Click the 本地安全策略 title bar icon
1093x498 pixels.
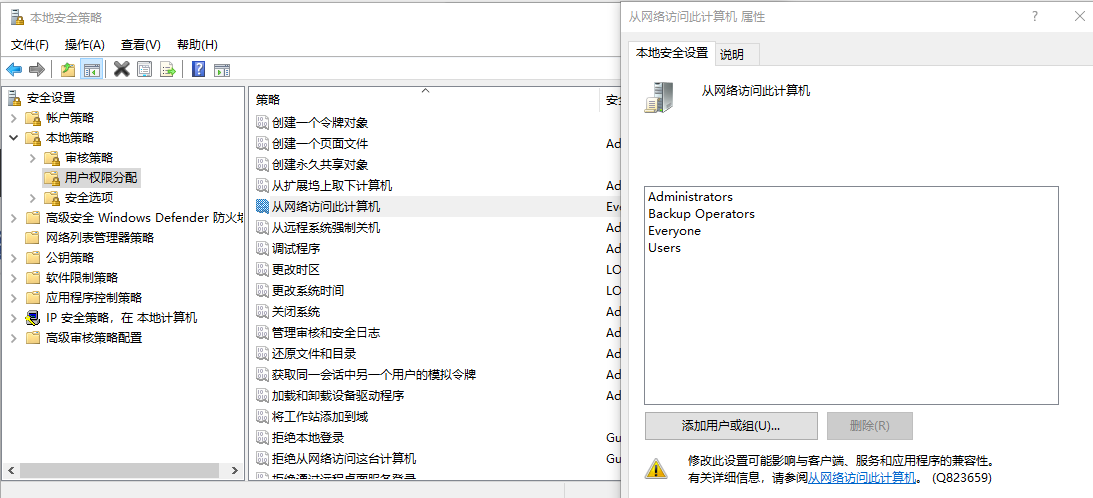pos(17,17)
